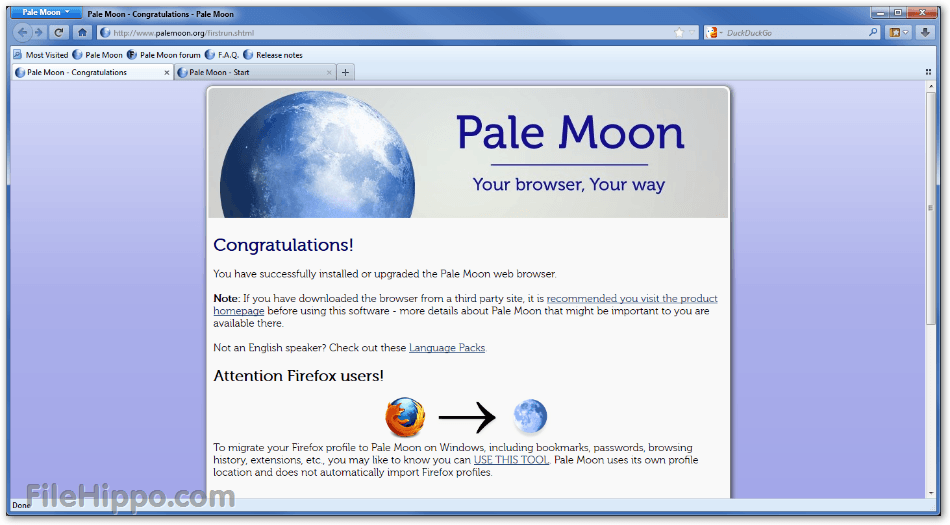Click the Firefox logo image

point(405,417)
